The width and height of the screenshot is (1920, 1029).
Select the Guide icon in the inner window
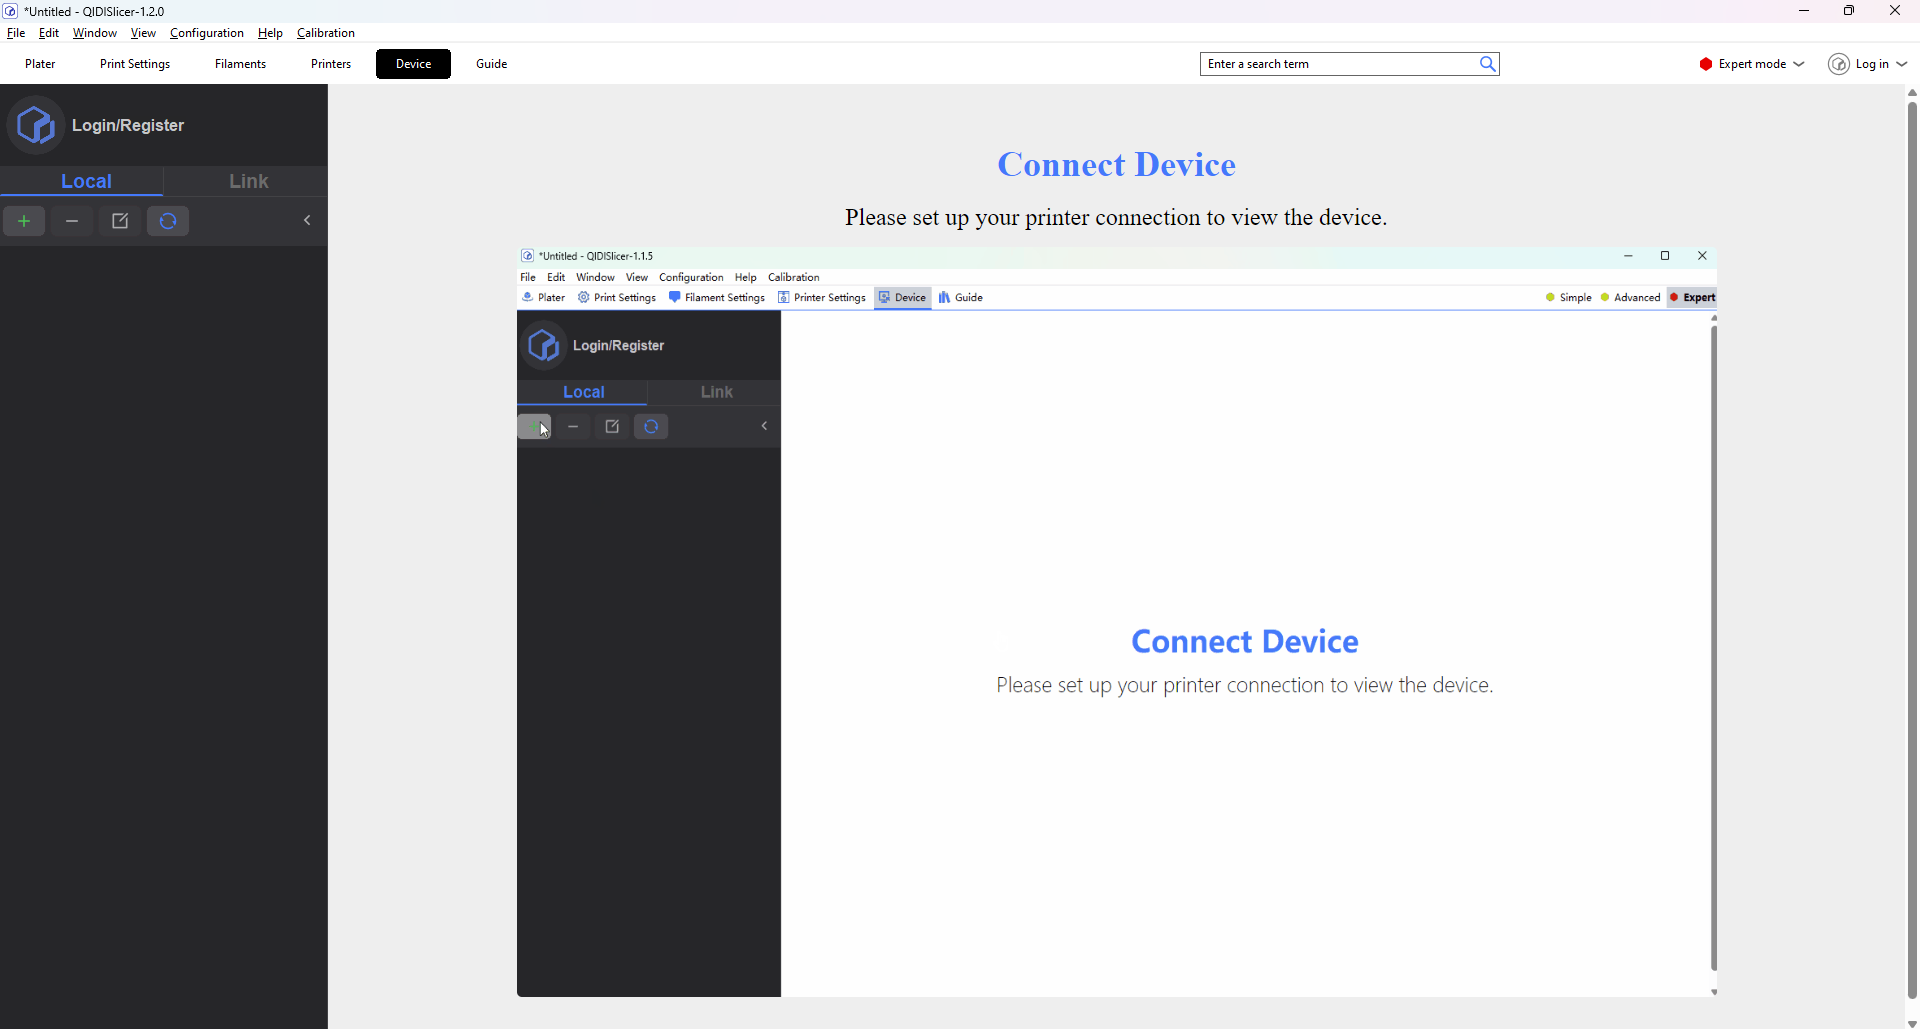click(946, 297)
